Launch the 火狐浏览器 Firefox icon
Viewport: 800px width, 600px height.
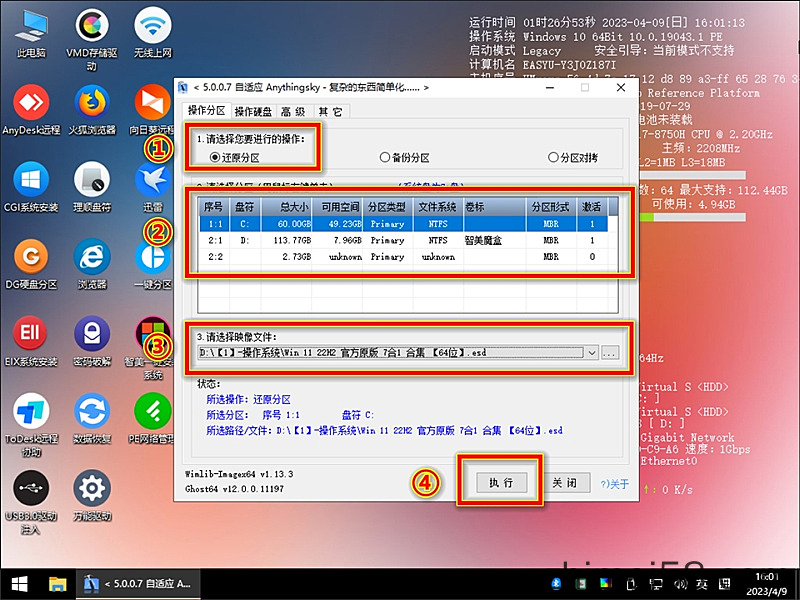click(x=92, y=110)
